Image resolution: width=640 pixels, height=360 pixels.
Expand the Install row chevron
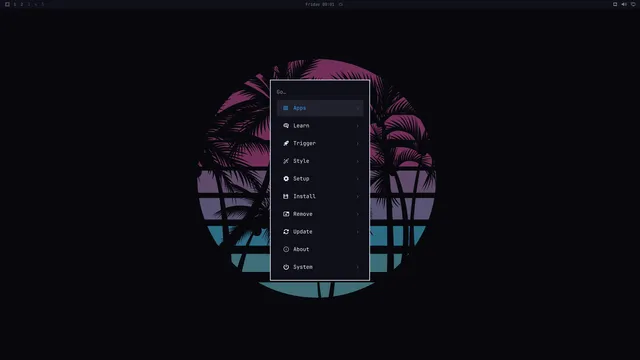coord(358,196)
